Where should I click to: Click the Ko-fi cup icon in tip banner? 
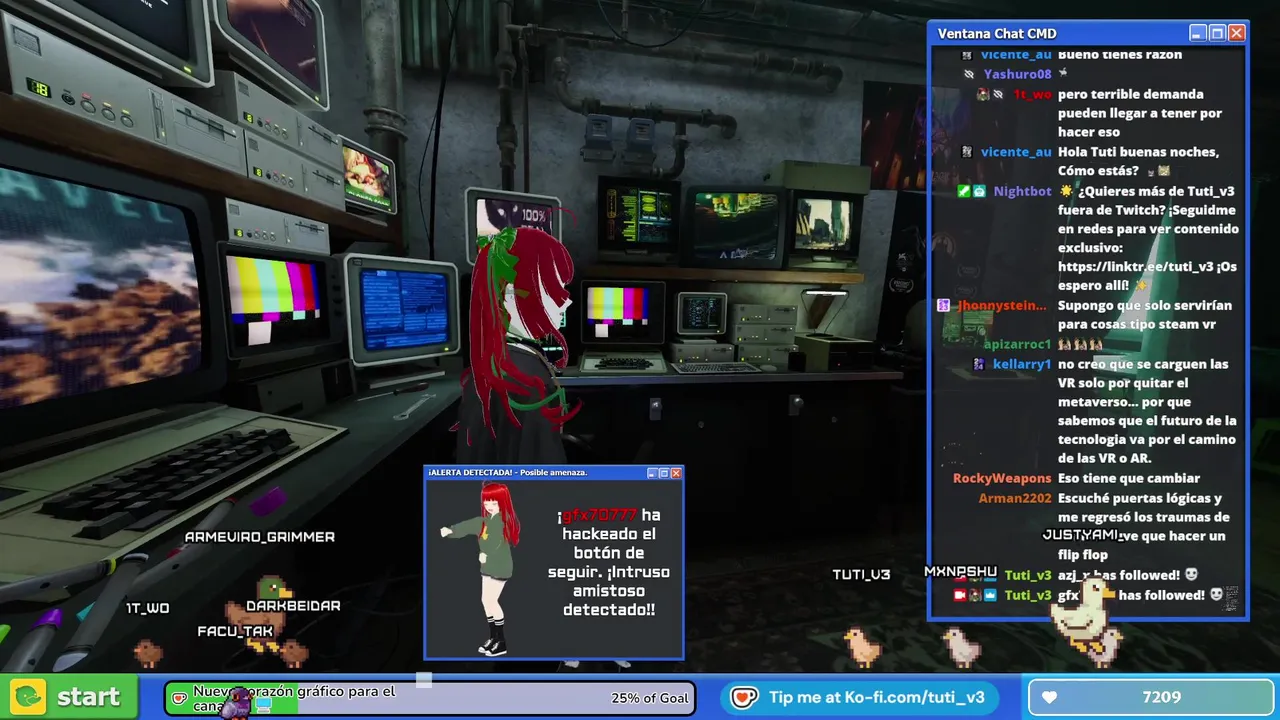click(744, 698)
